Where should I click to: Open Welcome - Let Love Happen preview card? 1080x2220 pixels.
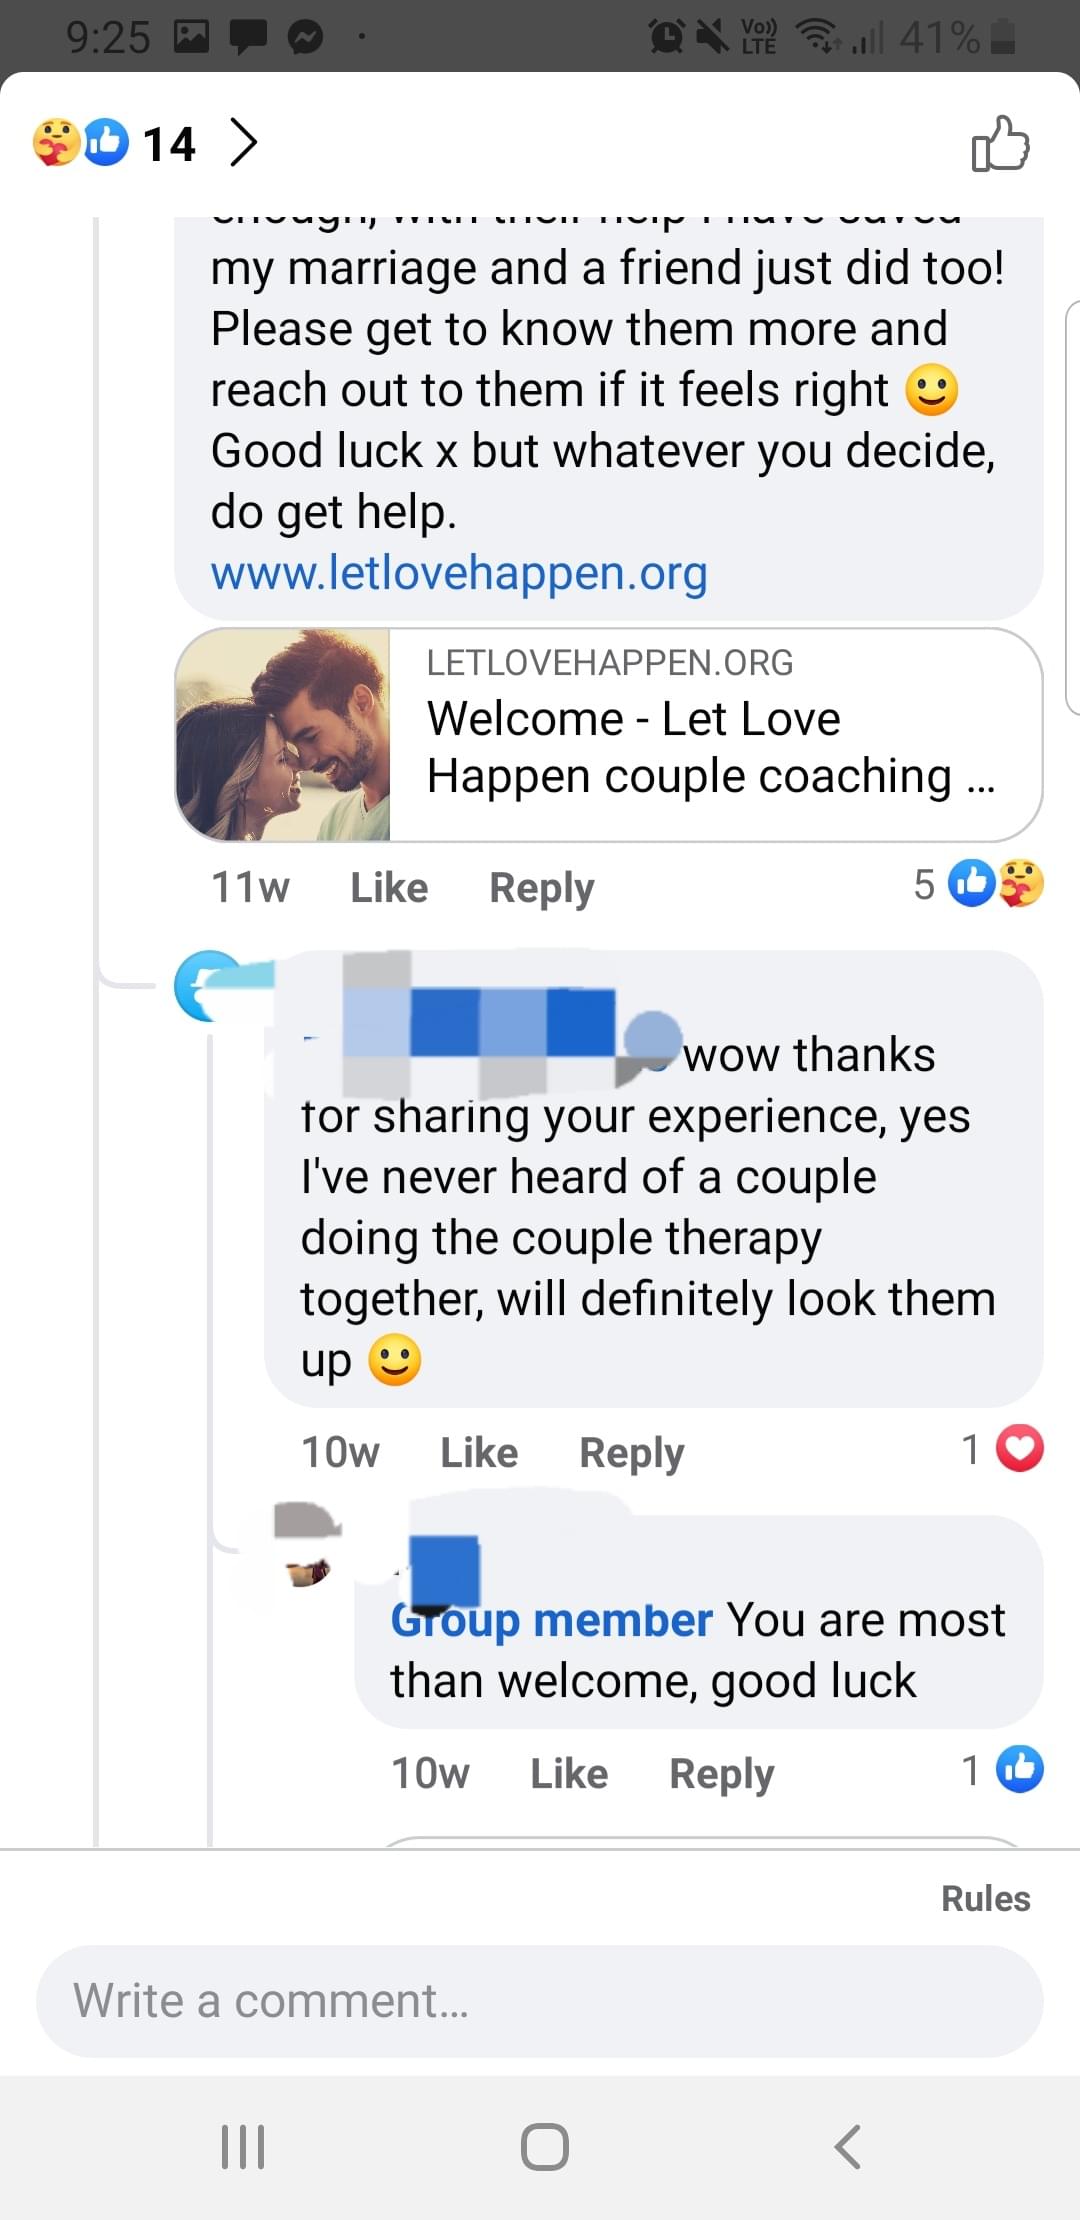click(x=609, y=735)
